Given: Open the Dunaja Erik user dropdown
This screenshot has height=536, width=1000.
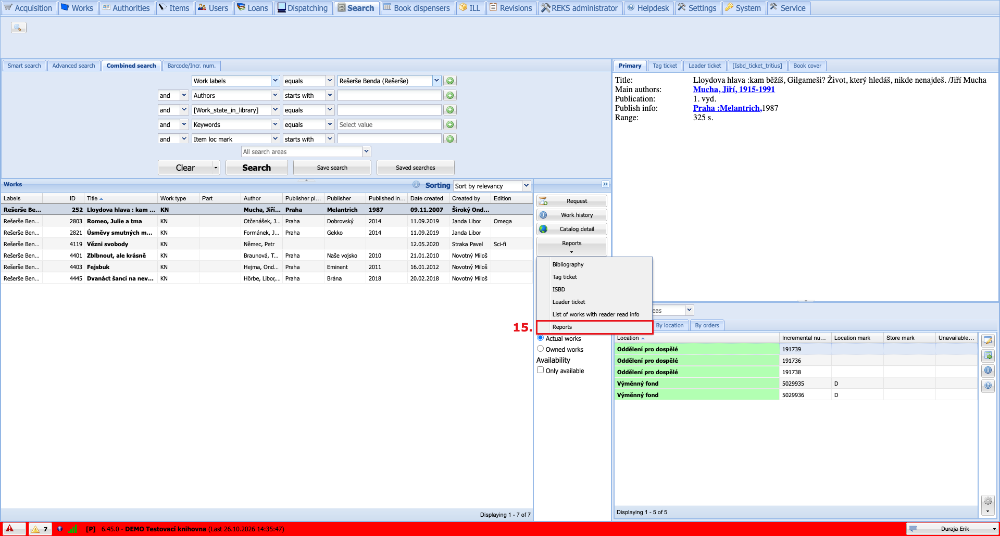Looking at the screenshot, I should pyautogui.click(x=952, y=529).
